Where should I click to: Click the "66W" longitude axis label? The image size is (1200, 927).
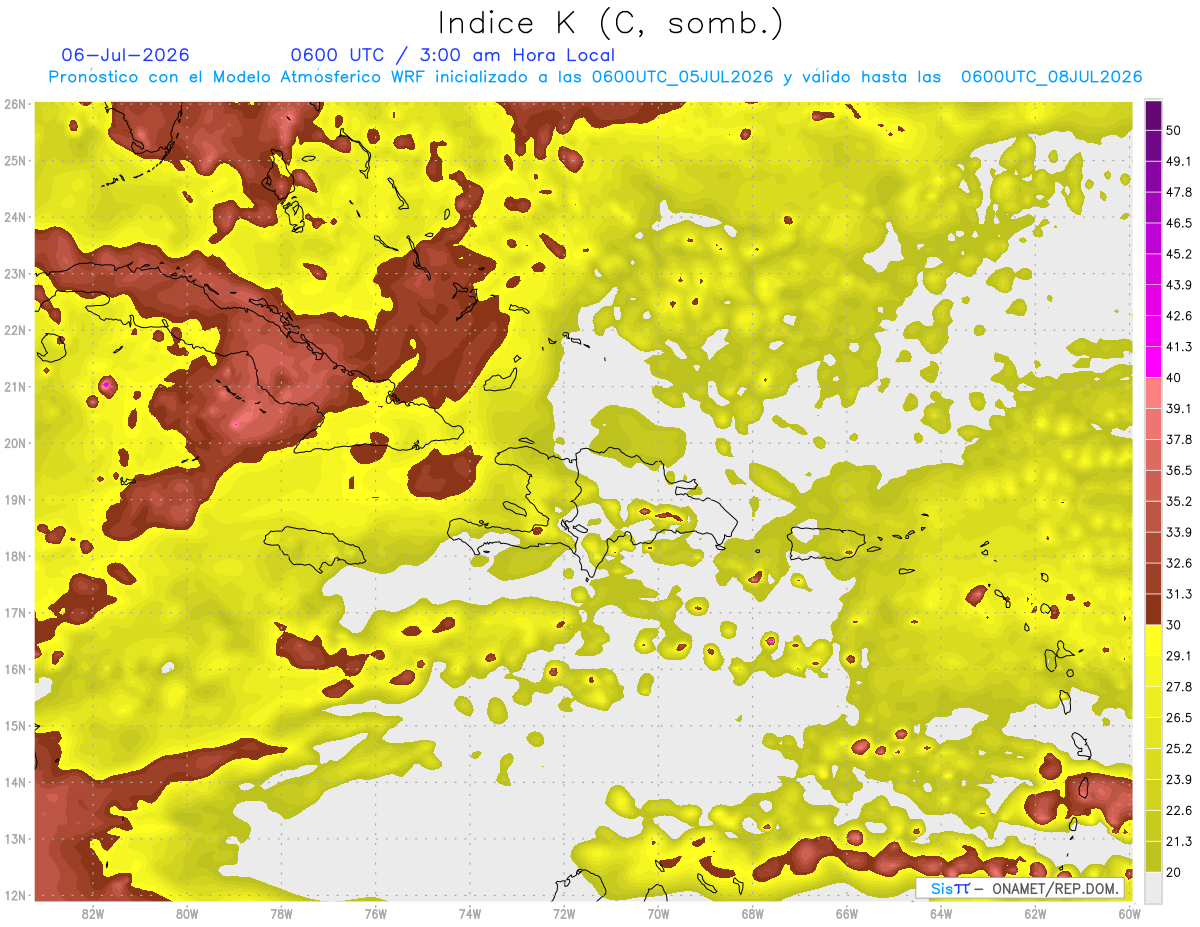tap(846, 913)
